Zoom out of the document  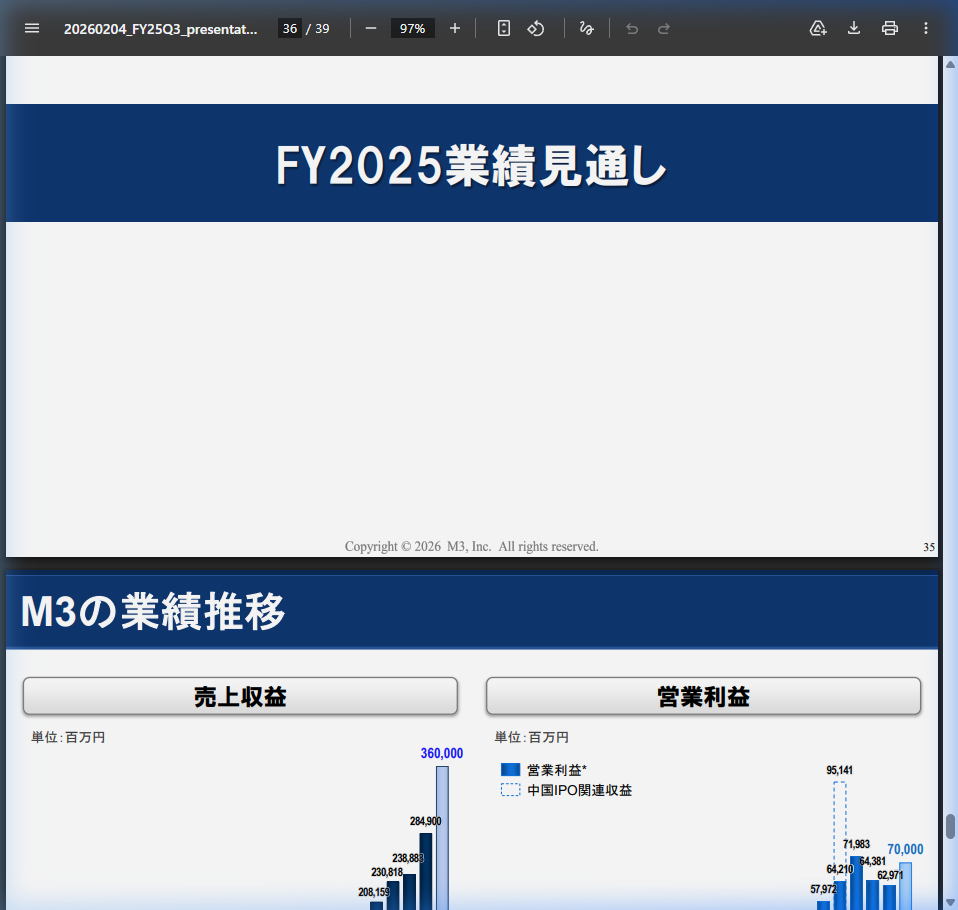click(x=370, y=28)
